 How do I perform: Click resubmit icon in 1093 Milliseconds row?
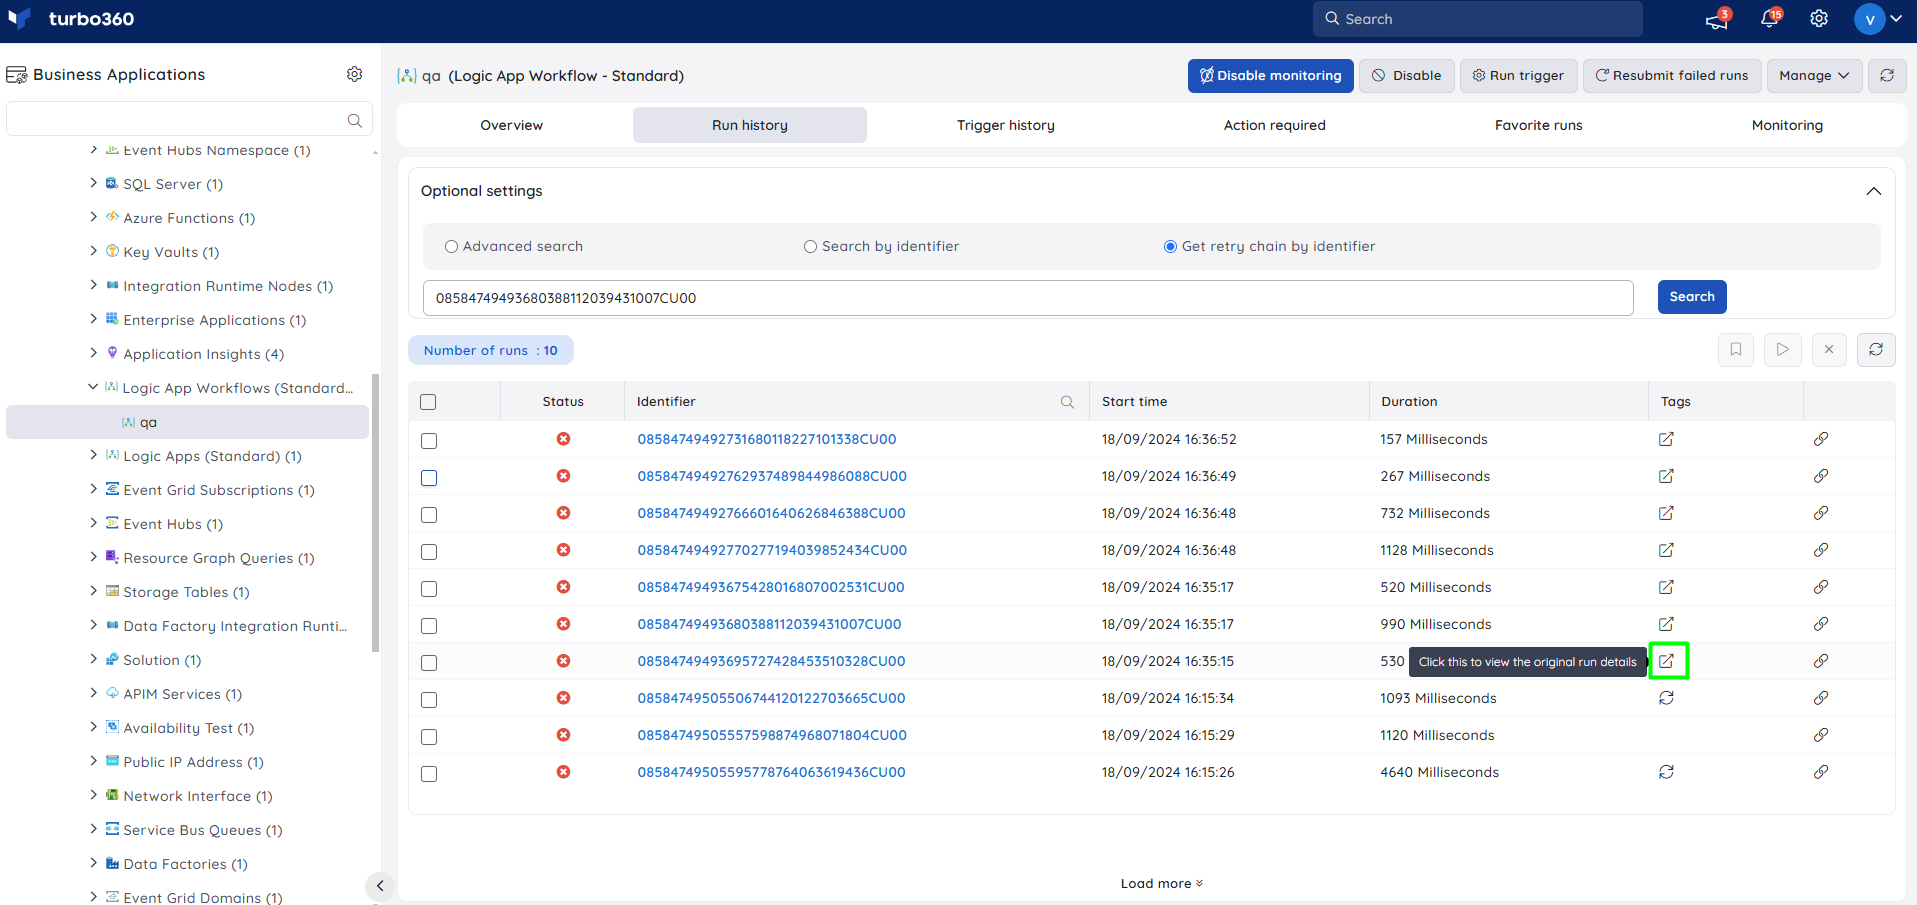1666,698
